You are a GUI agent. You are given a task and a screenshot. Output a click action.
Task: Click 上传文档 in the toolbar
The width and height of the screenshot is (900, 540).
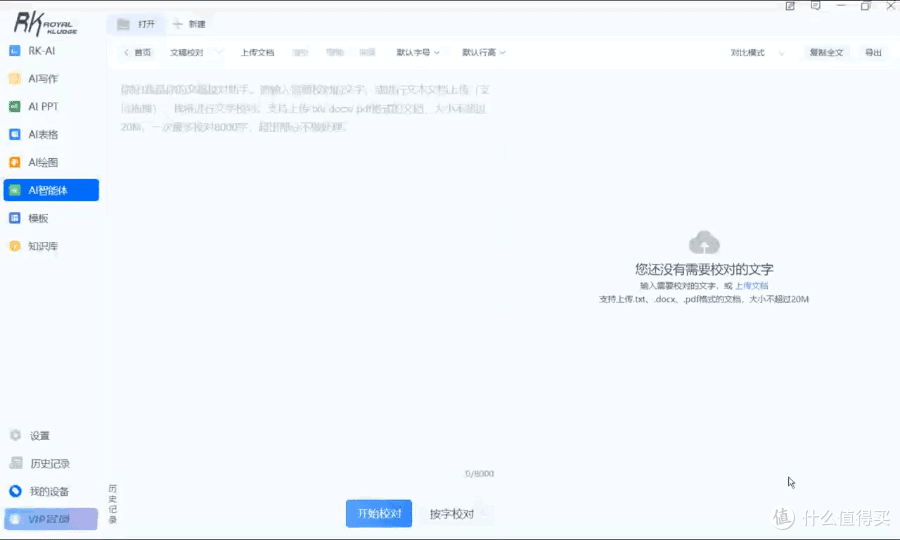(x=257, y=52)
